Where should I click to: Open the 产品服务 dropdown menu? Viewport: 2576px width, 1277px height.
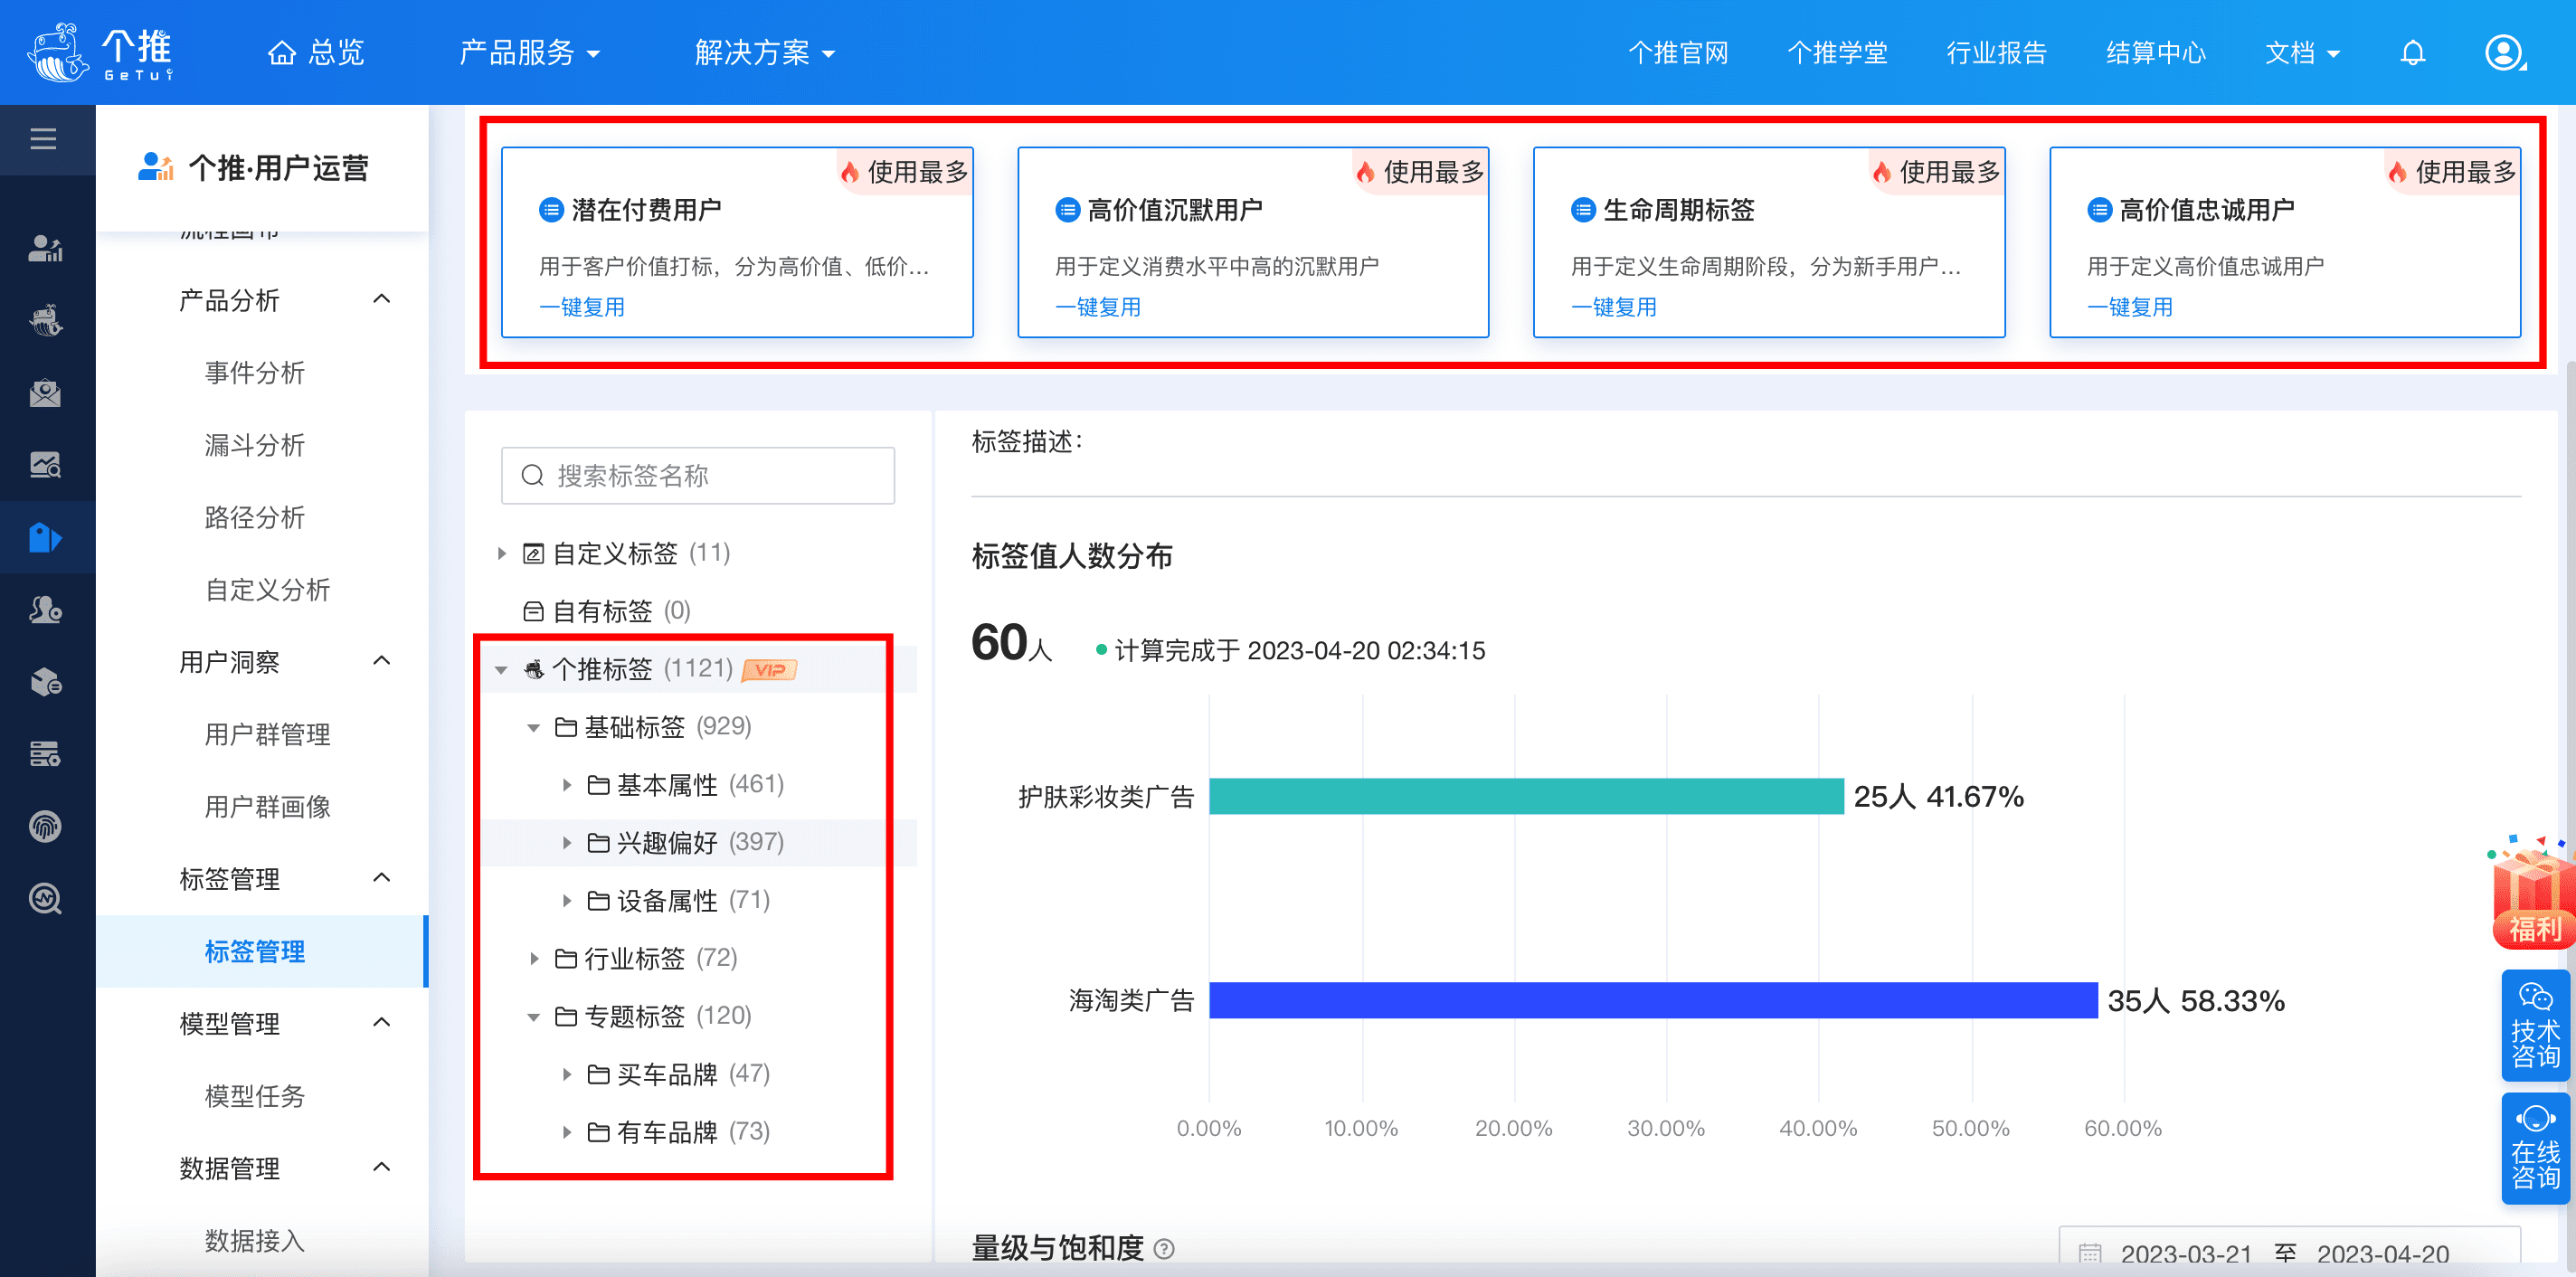click(x=529, y=52)
